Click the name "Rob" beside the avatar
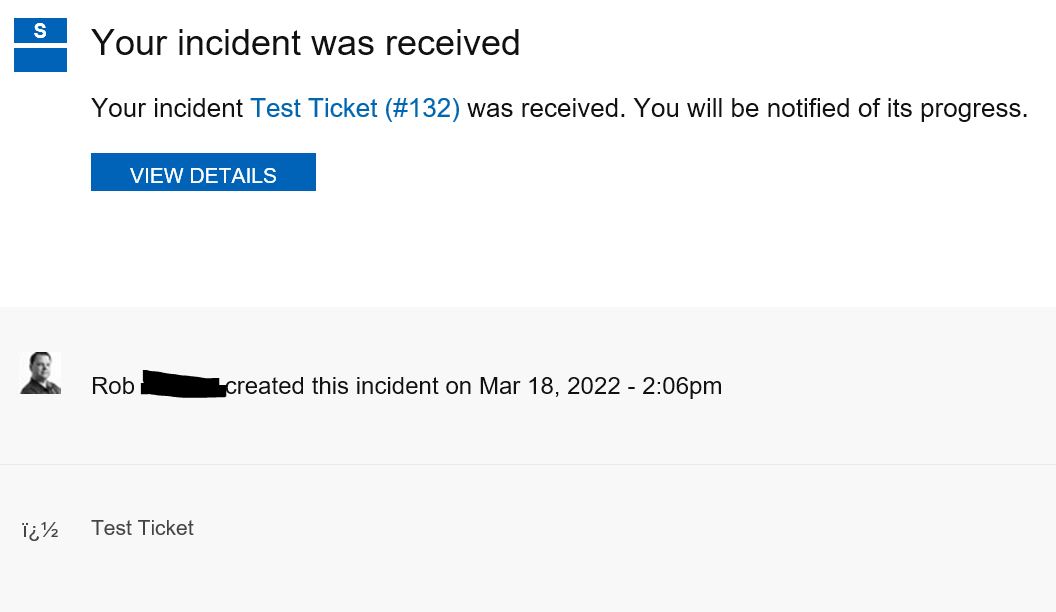 pyautogui.click(x=113, y=386)
